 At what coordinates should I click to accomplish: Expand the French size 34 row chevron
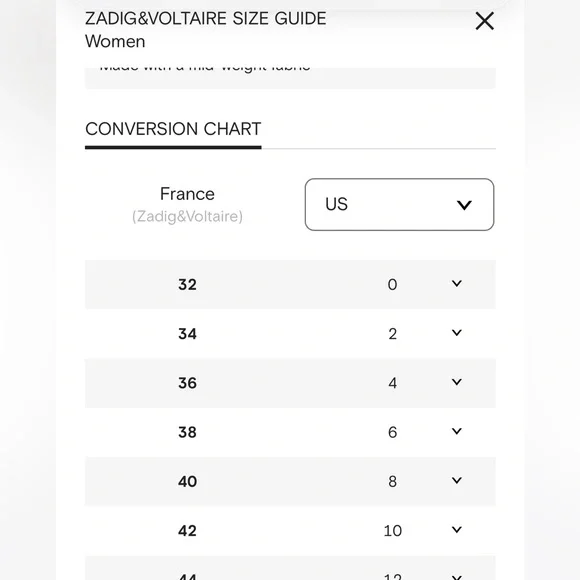click(457, 333)
